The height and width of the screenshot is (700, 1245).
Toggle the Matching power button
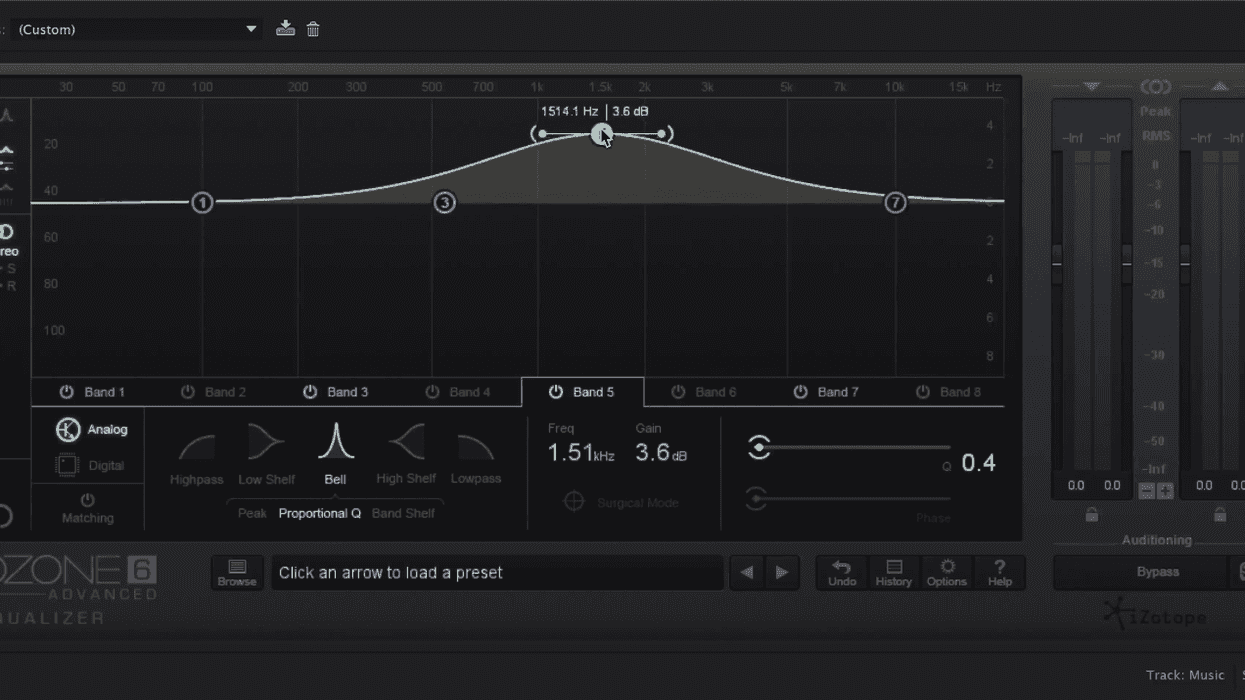(x=87, y=499)
